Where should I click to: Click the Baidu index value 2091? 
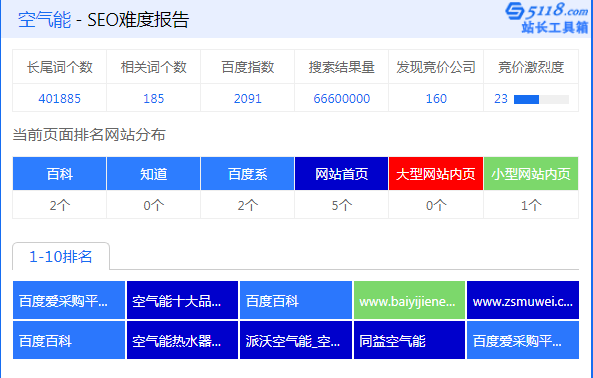click(248, 99)
